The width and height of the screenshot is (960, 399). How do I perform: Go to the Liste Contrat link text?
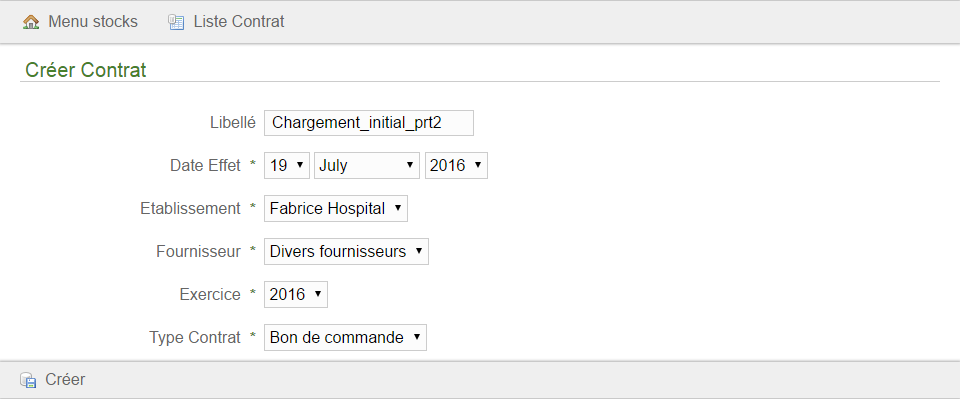pyautogui.click(x=239, y=22)
